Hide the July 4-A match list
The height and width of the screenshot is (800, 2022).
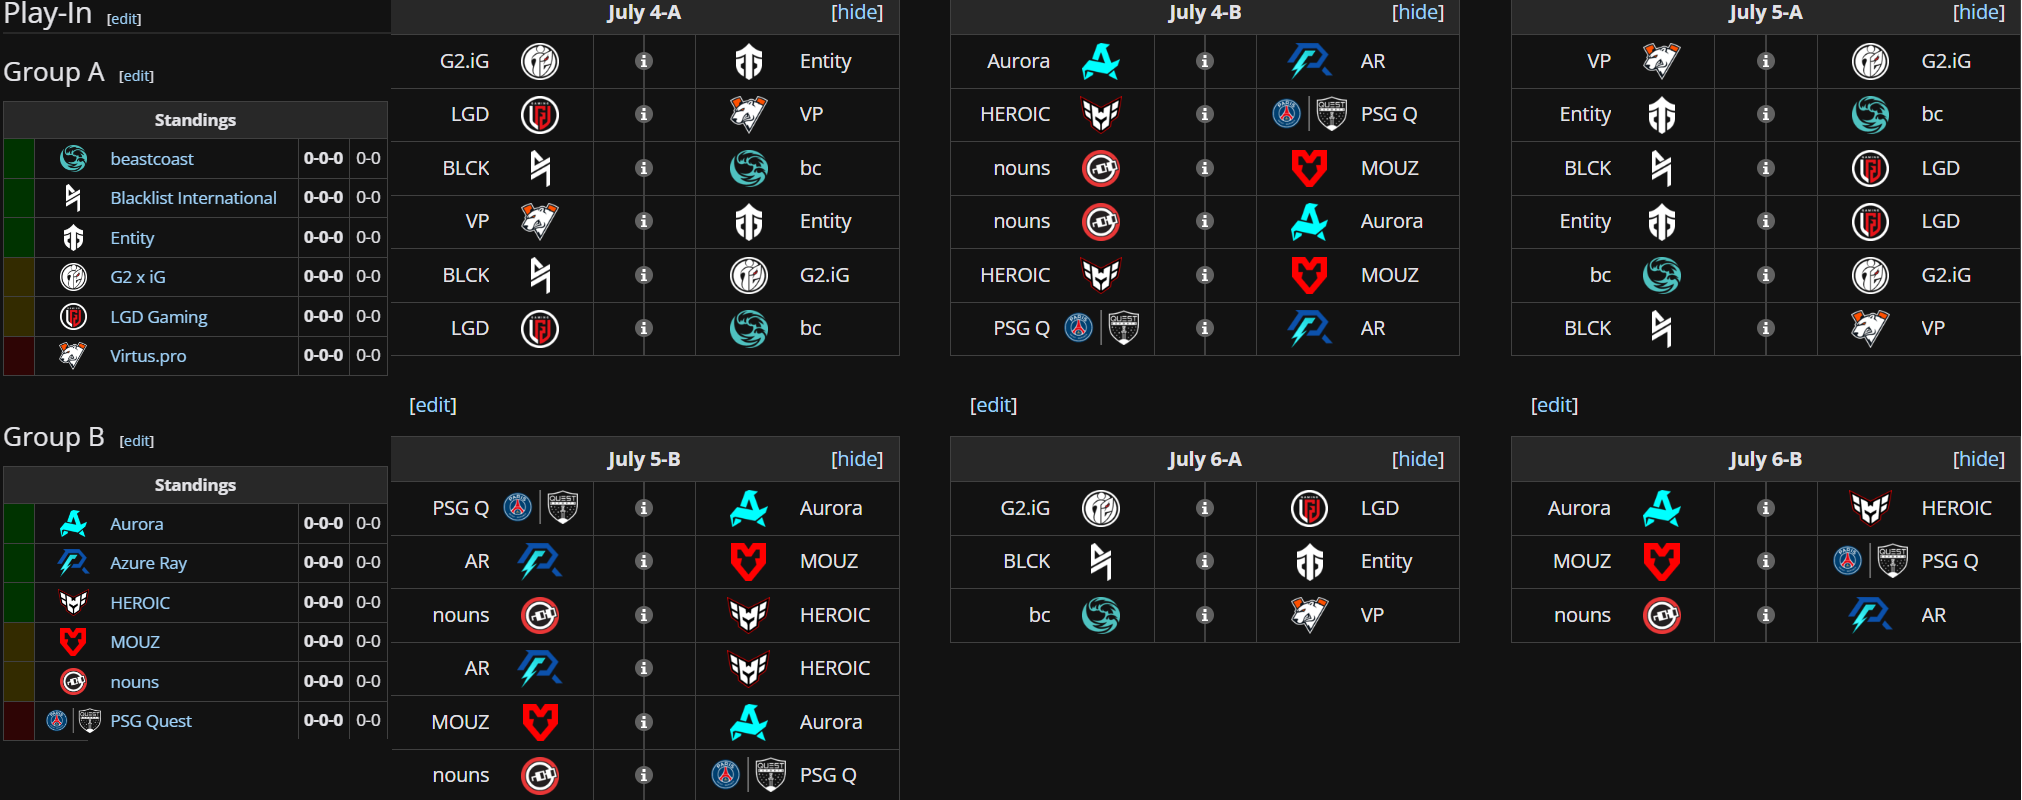(x=857, y=12)
